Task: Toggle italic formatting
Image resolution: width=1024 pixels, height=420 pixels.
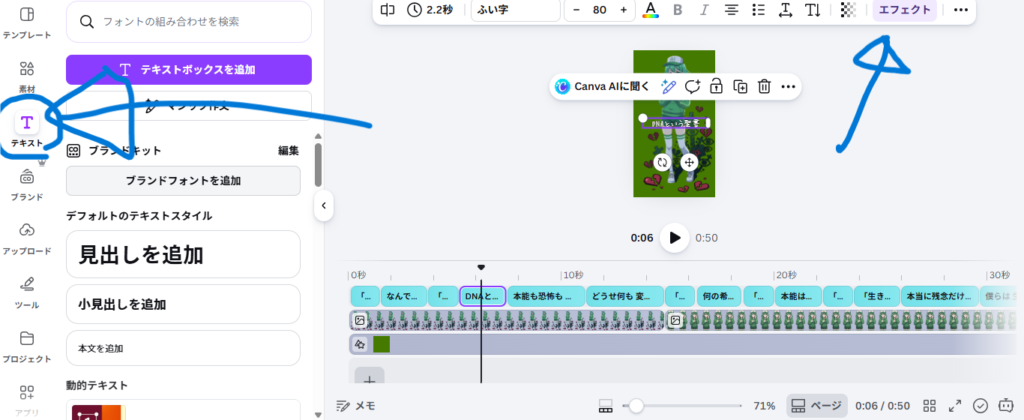Action: click(x=704, y=10)
